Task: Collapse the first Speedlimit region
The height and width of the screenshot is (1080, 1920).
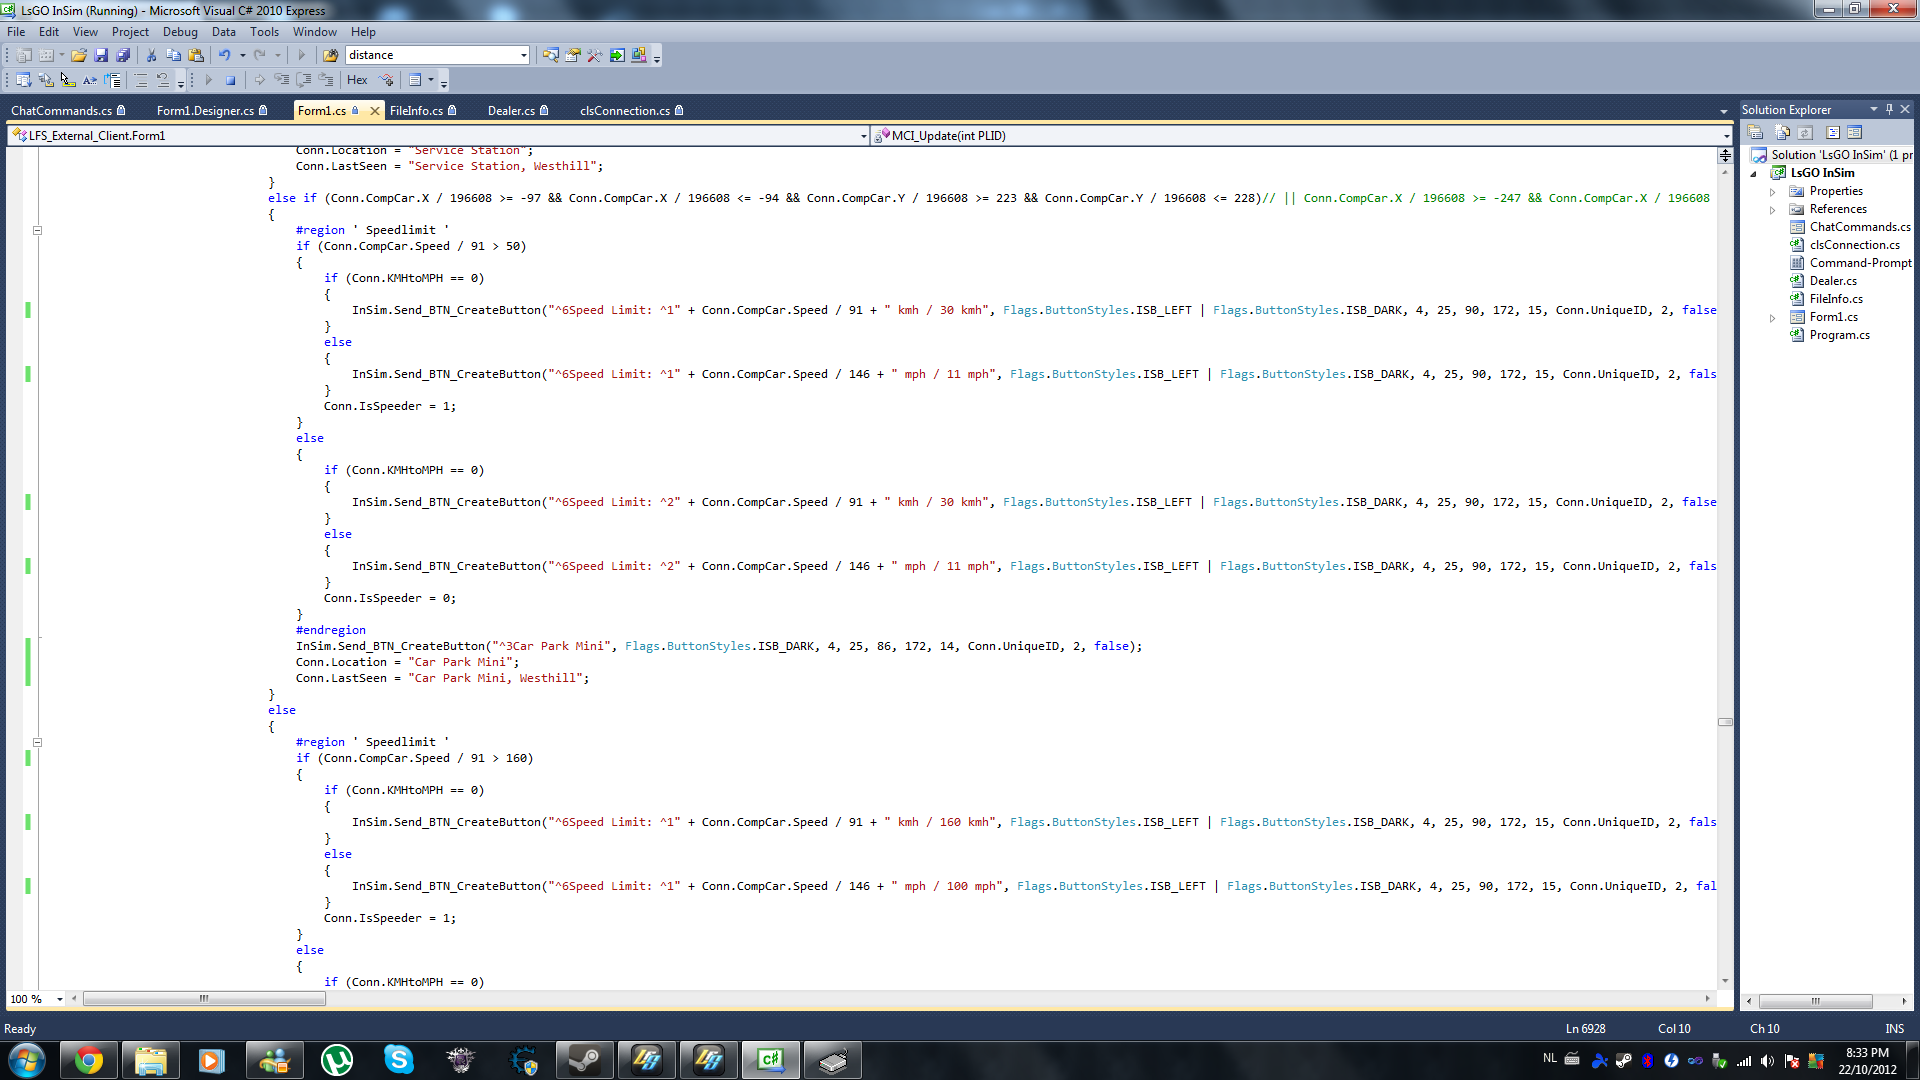Action: (x=37, y=230)
